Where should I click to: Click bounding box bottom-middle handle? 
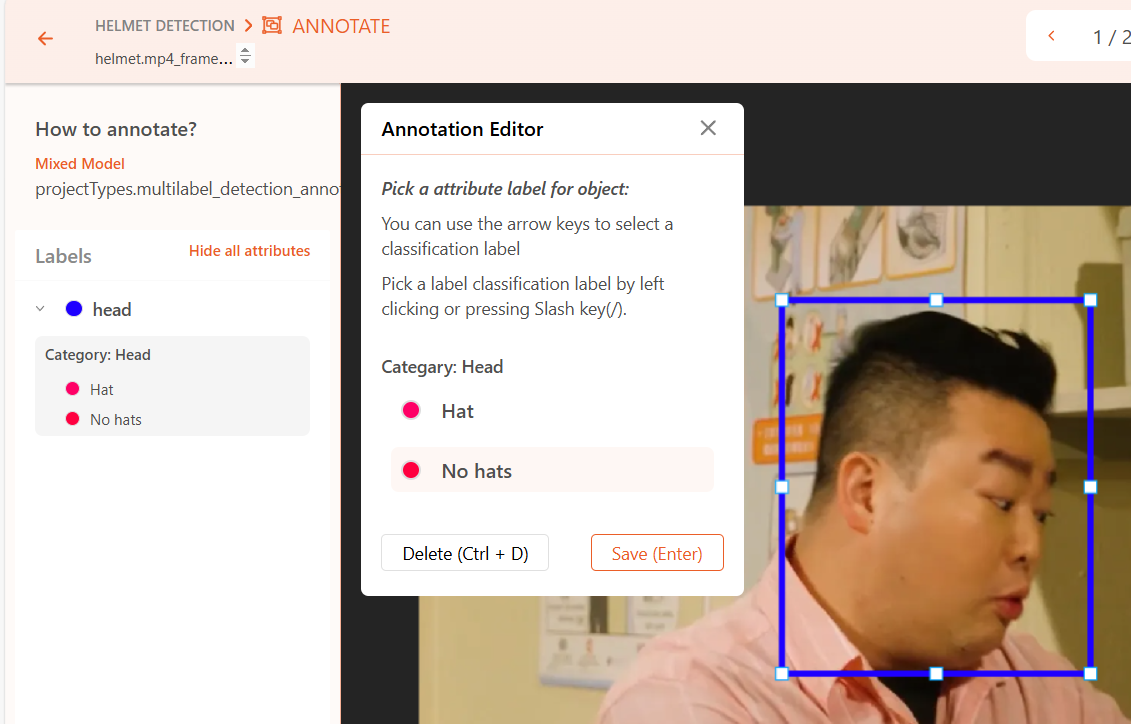(936, 674)
